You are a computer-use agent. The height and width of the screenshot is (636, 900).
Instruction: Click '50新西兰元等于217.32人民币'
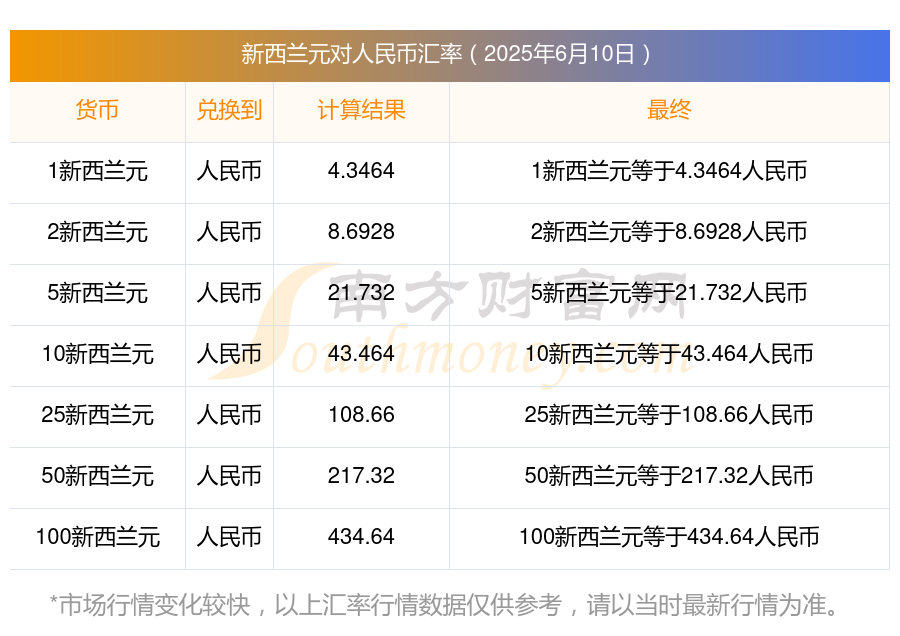(x=669, y=476)
